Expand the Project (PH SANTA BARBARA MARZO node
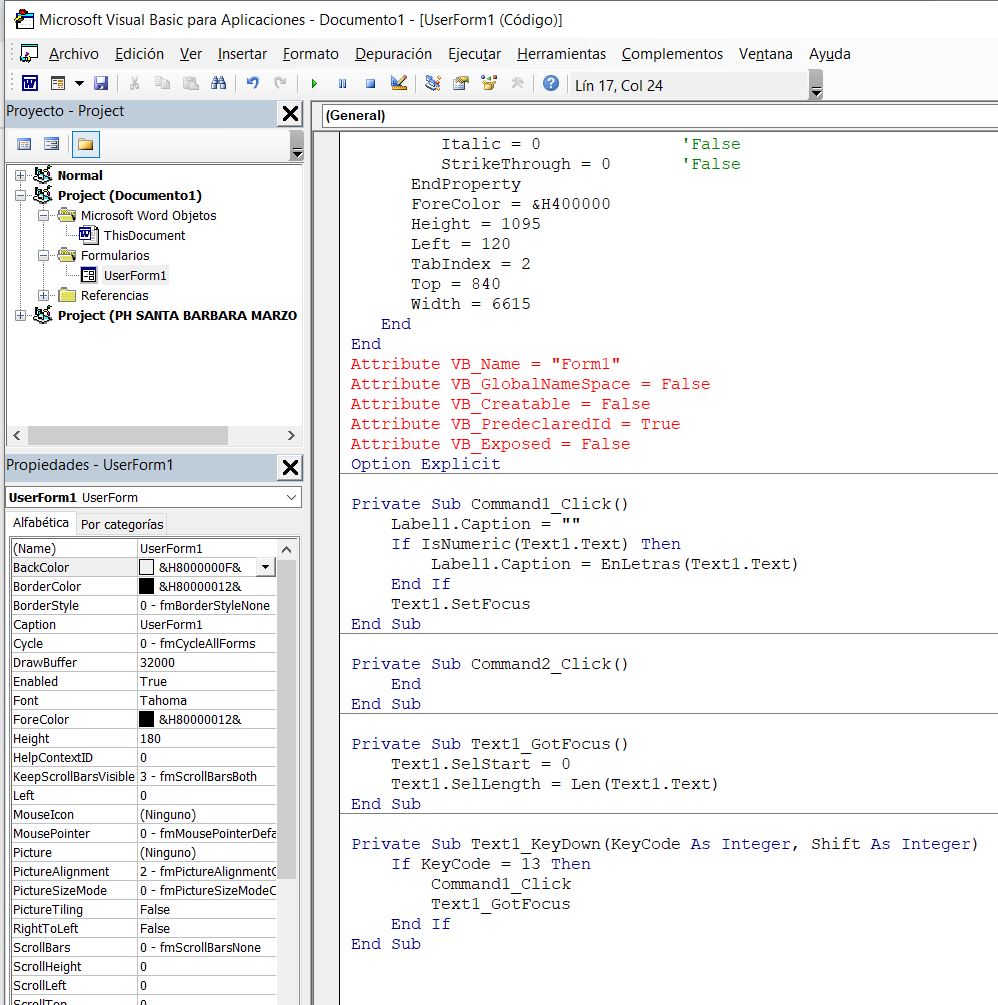Screen dimensions: 998x1005 pos(21,315)
